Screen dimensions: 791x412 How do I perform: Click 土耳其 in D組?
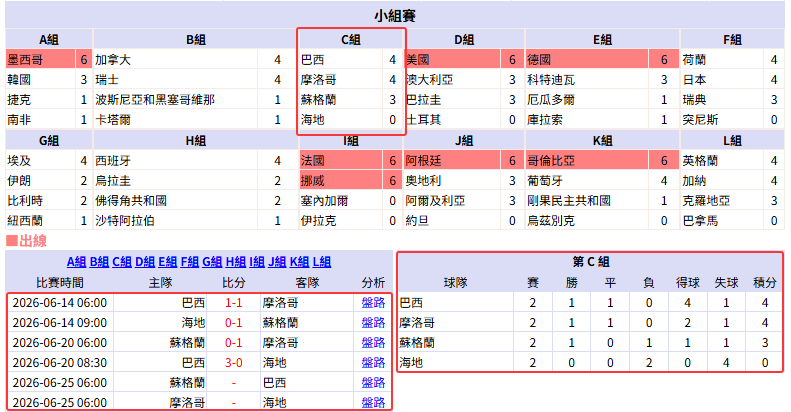tap(424, 120)
